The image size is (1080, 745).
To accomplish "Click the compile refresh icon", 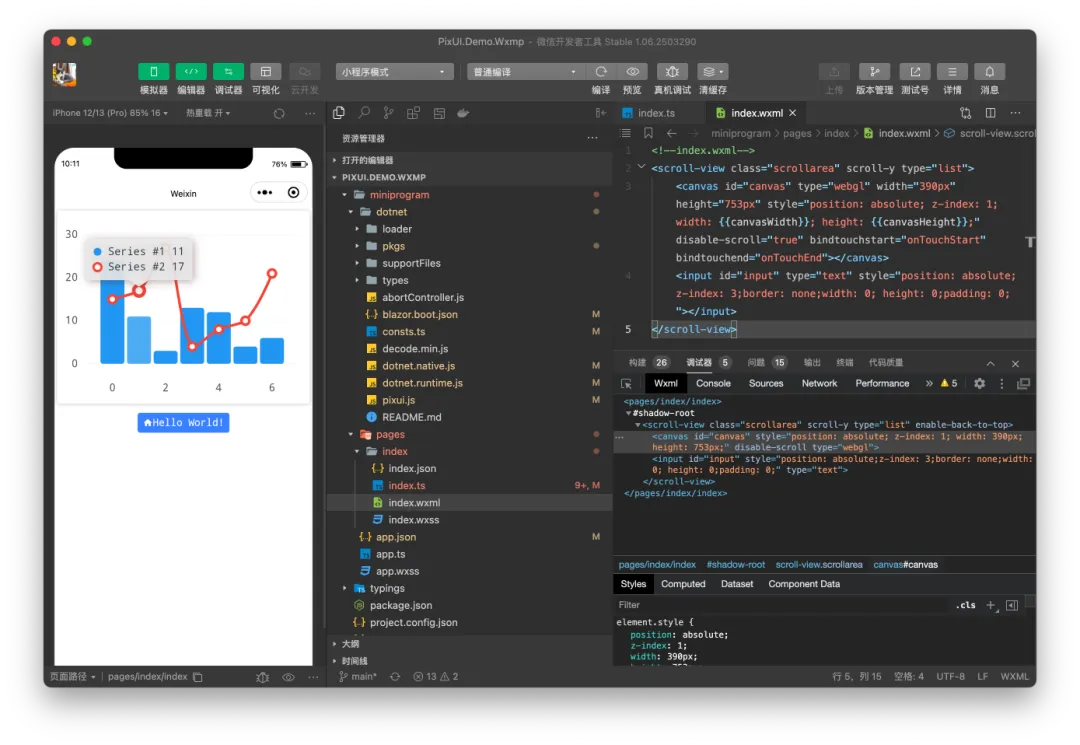I will coord(601,72).
